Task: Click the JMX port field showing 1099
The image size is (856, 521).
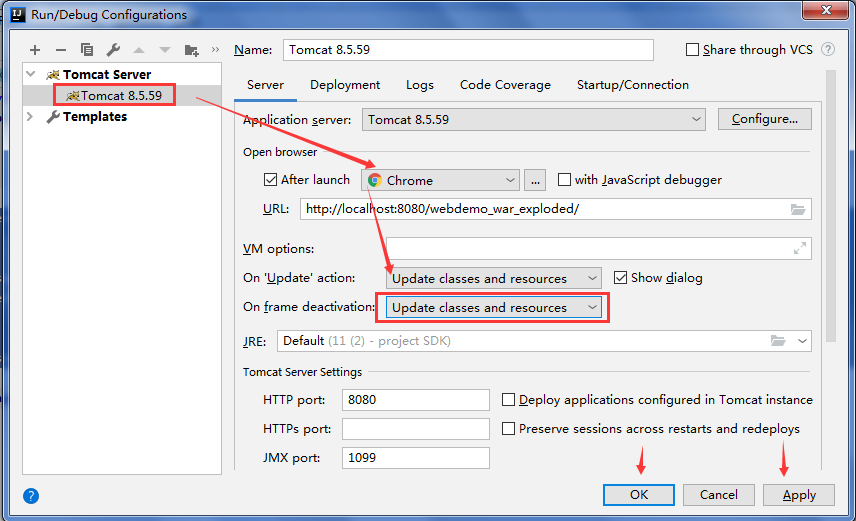Action: [x=416, y=458]
